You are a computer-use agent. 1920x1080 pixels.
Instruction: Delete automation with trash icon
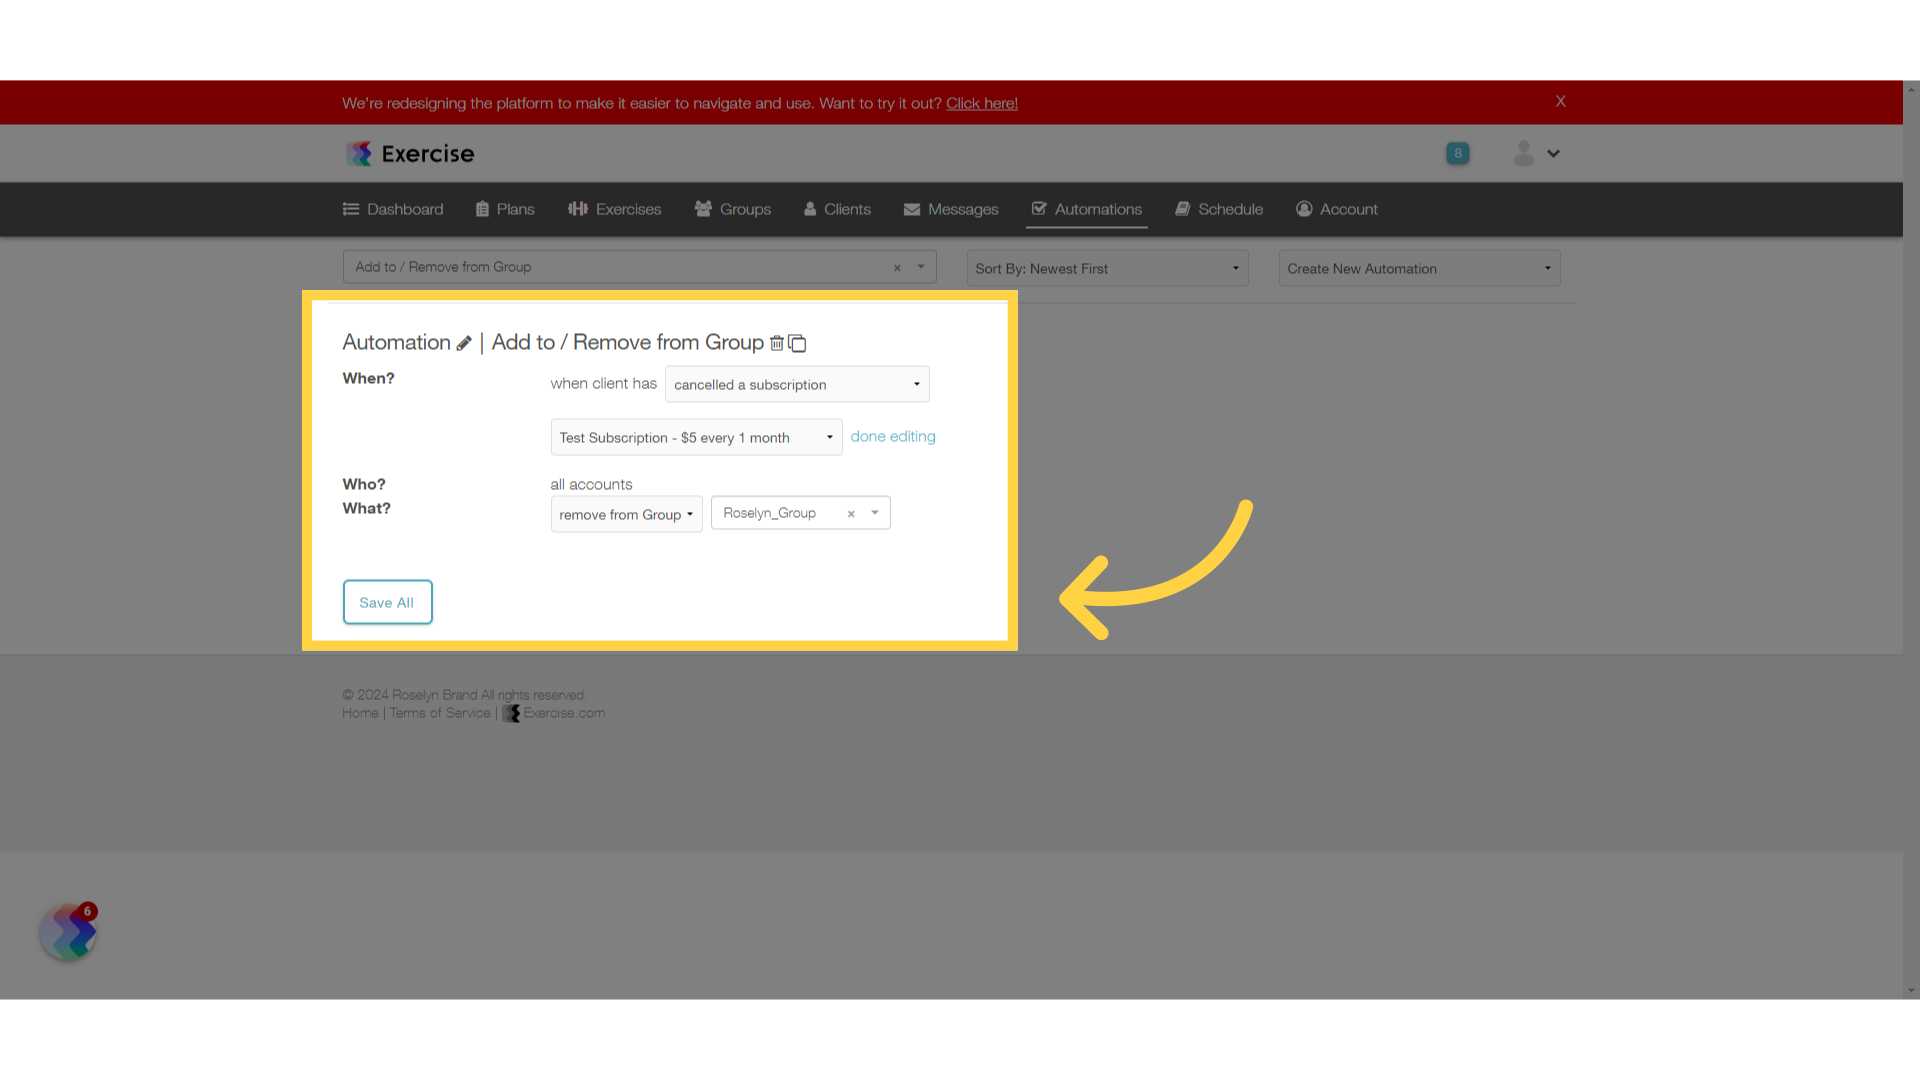coord(776,343)
